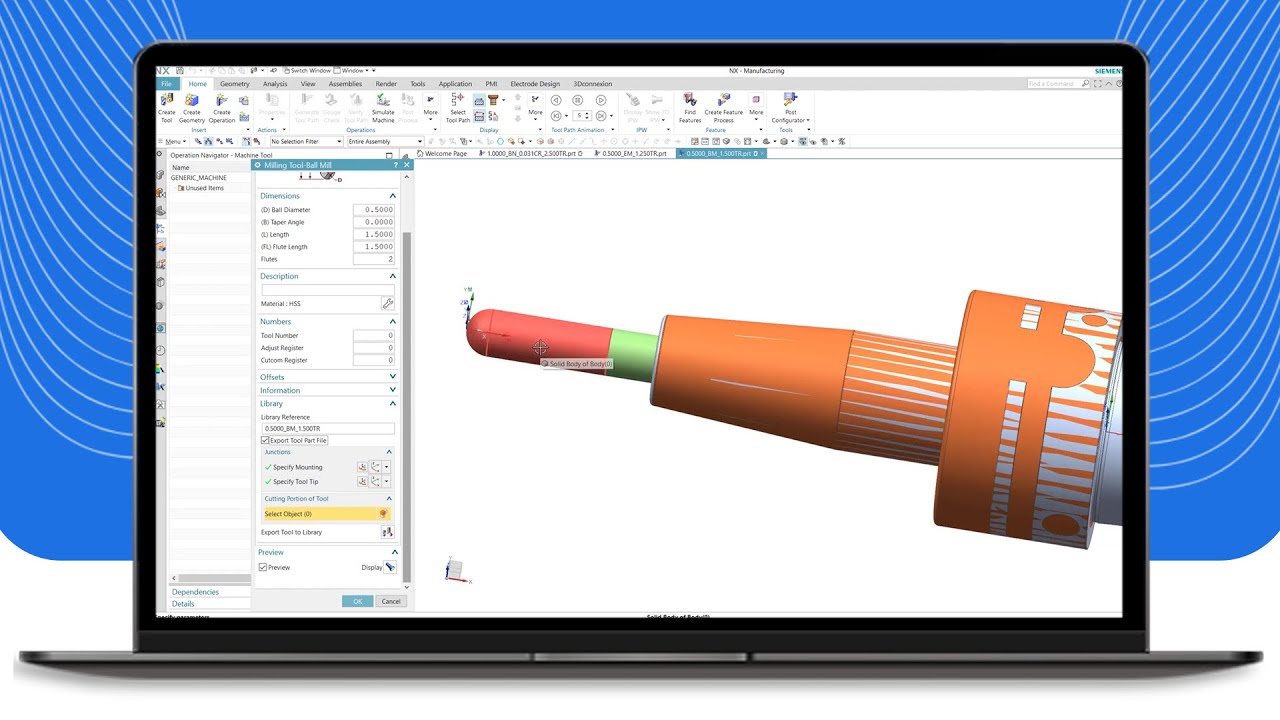Click the Cancel button
The image size is (1280, 720).
point(391,601)
